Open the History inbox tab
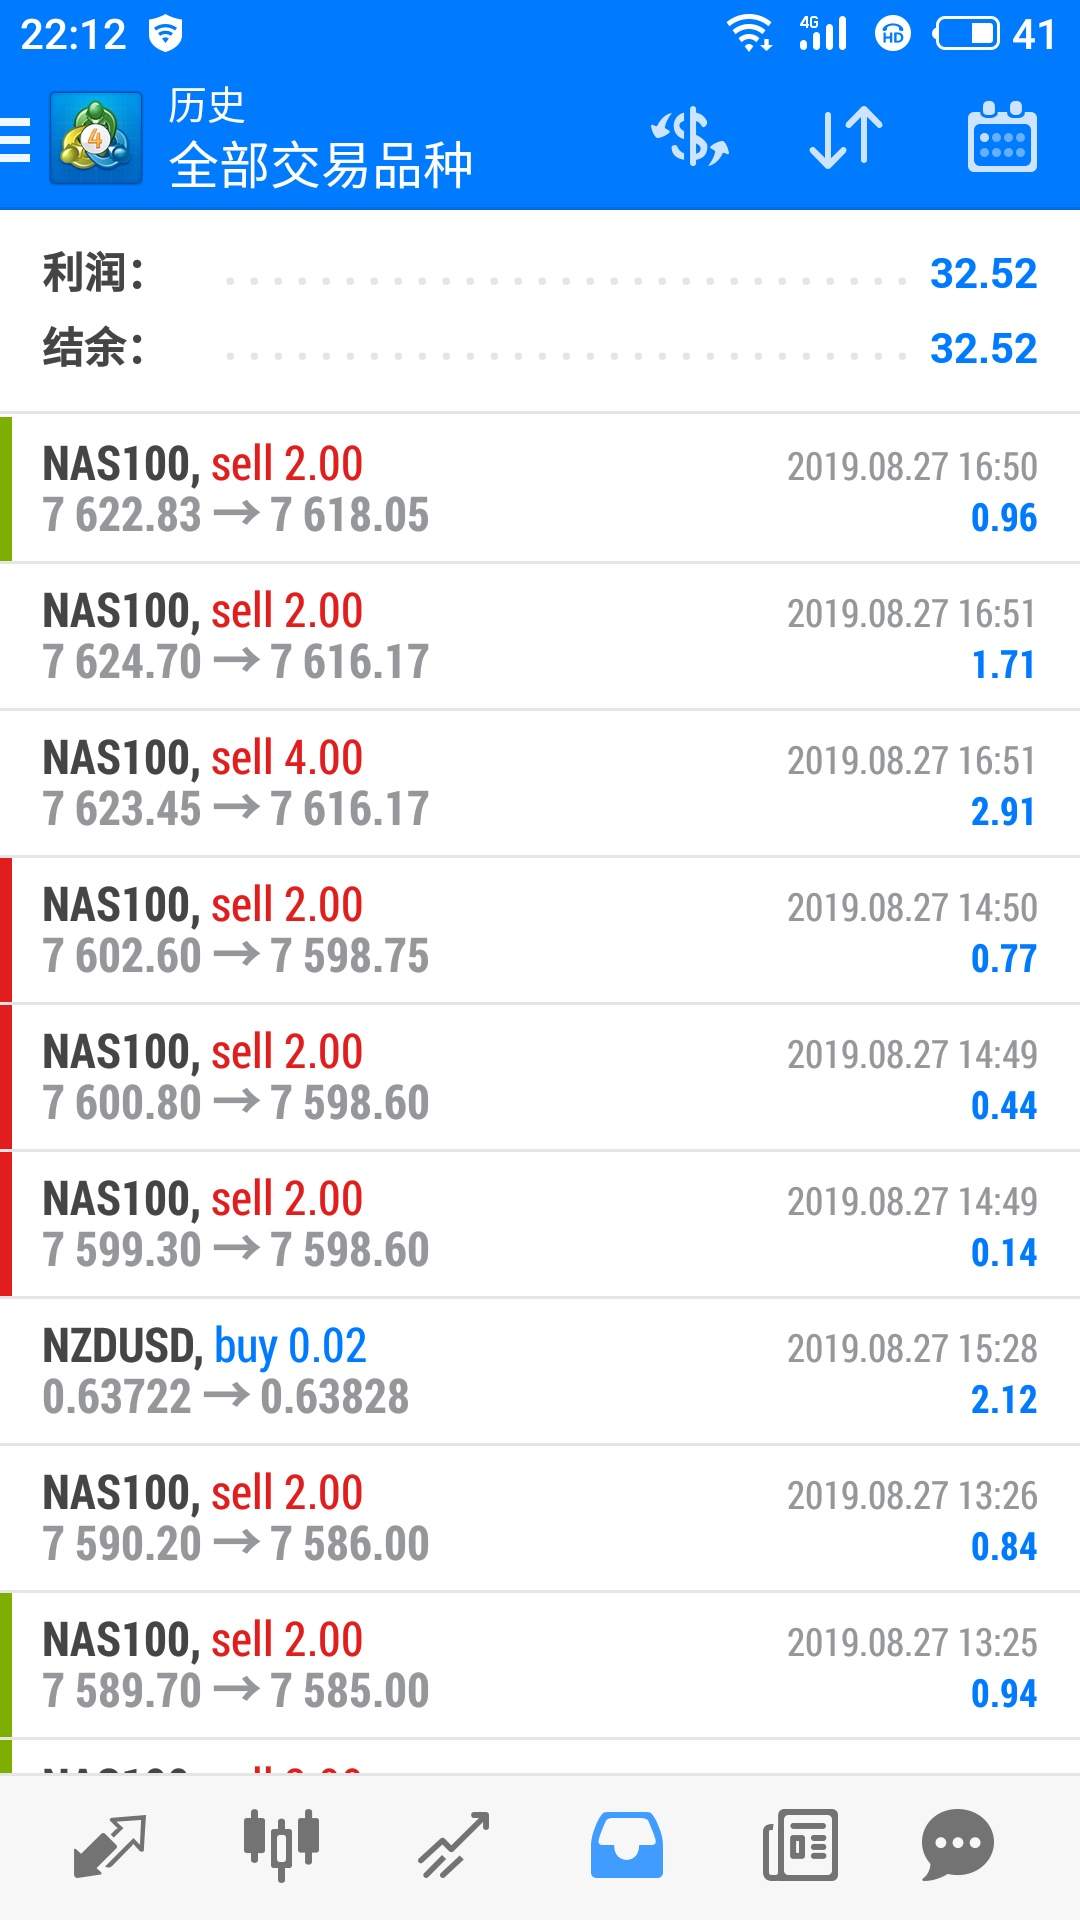The height and width of the screenshot is (1920, 1080). [x=626, y=1845]
